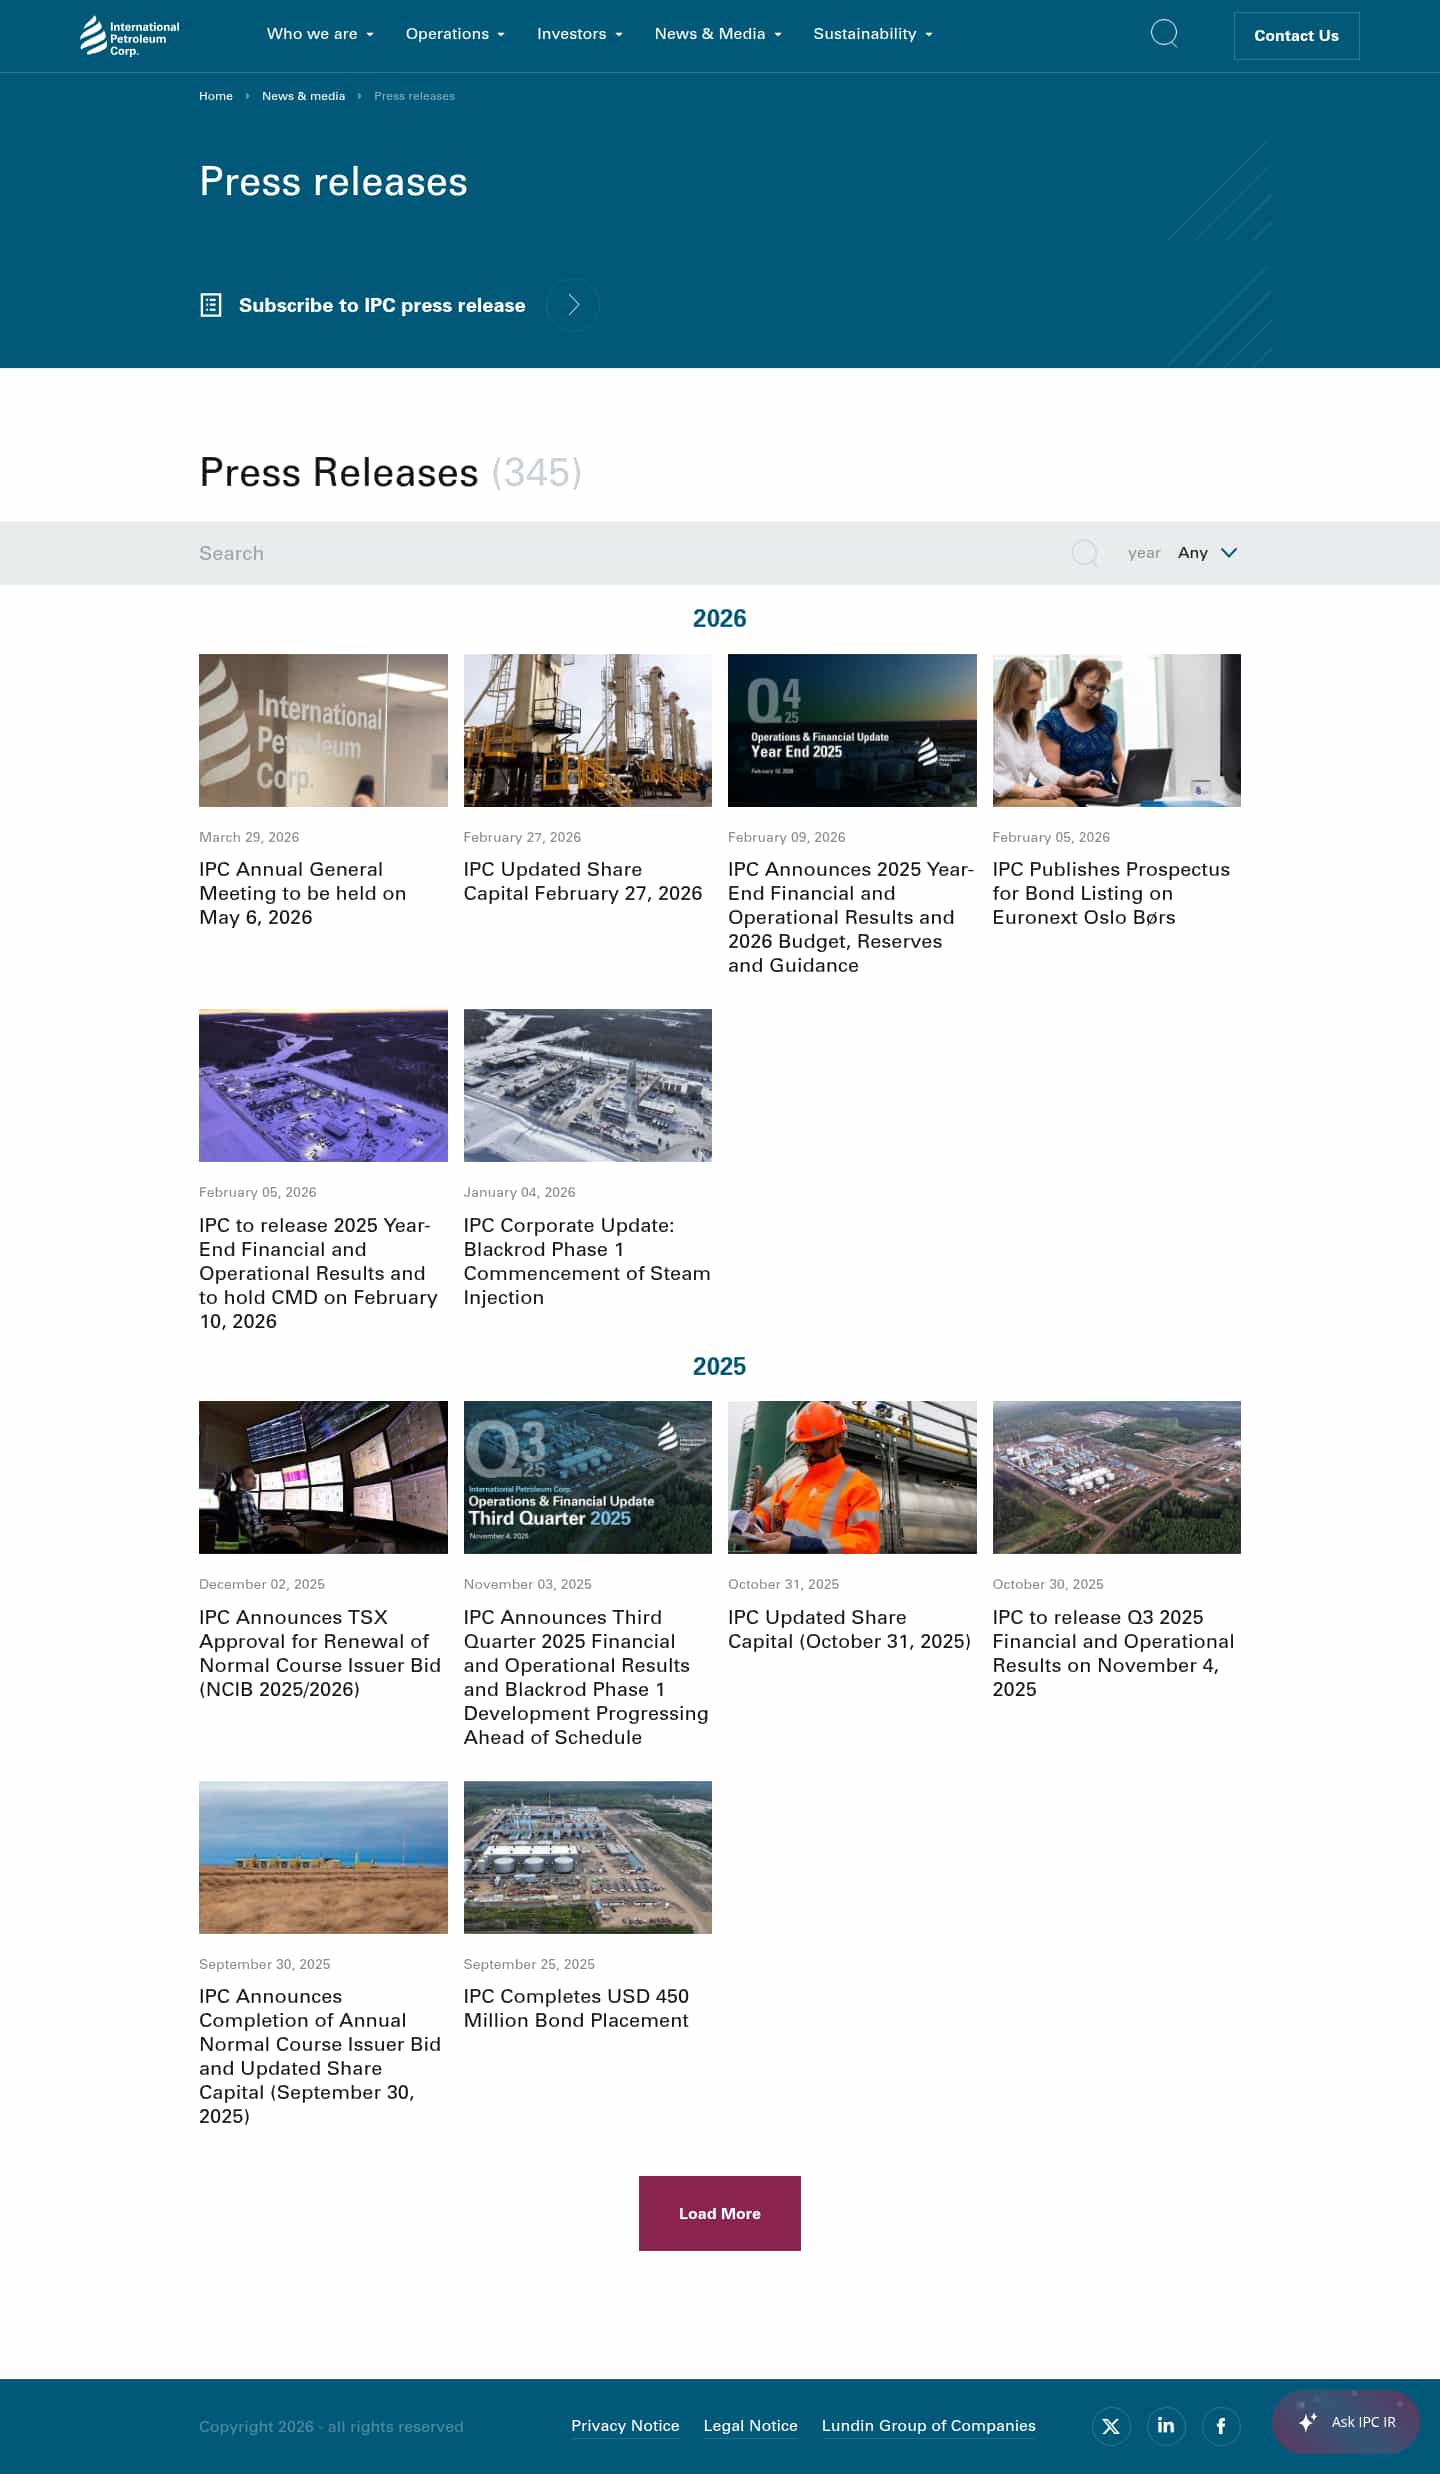Open the control room monitors thumbnail
Viewport: 1440px width, 2474px height.
coord(323,1477)
